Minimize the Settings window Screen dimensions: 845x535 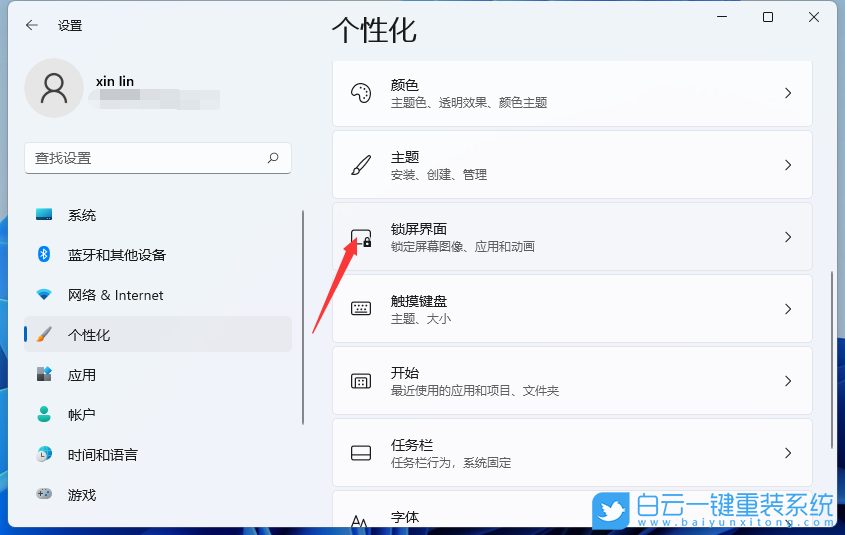tap(722, 17)
